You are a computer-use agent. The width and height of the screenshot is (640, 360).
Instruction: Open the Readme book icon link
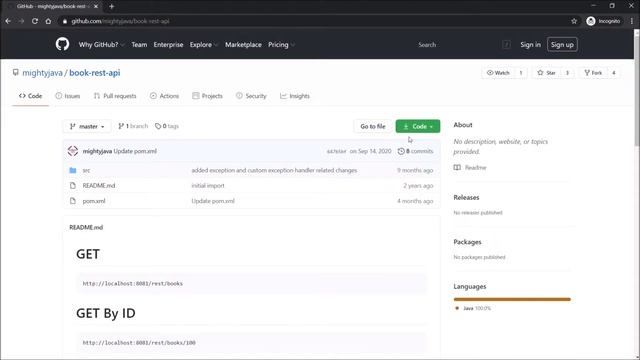click(x=457, y=167)
